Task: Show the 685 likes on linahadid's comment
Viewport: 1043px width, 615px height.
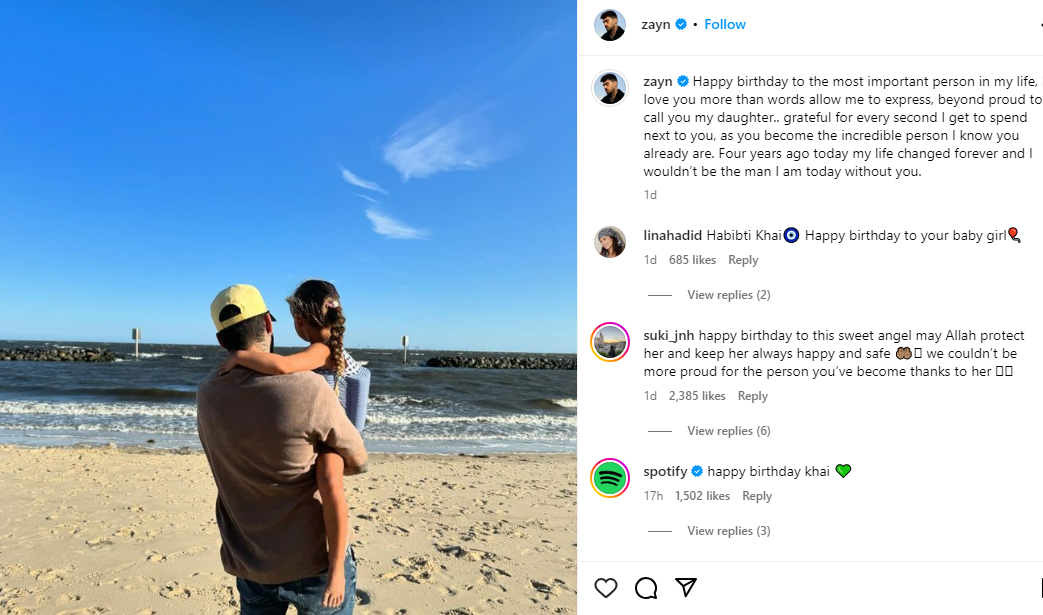Action: pyautogui.click(x=692, y=260)
